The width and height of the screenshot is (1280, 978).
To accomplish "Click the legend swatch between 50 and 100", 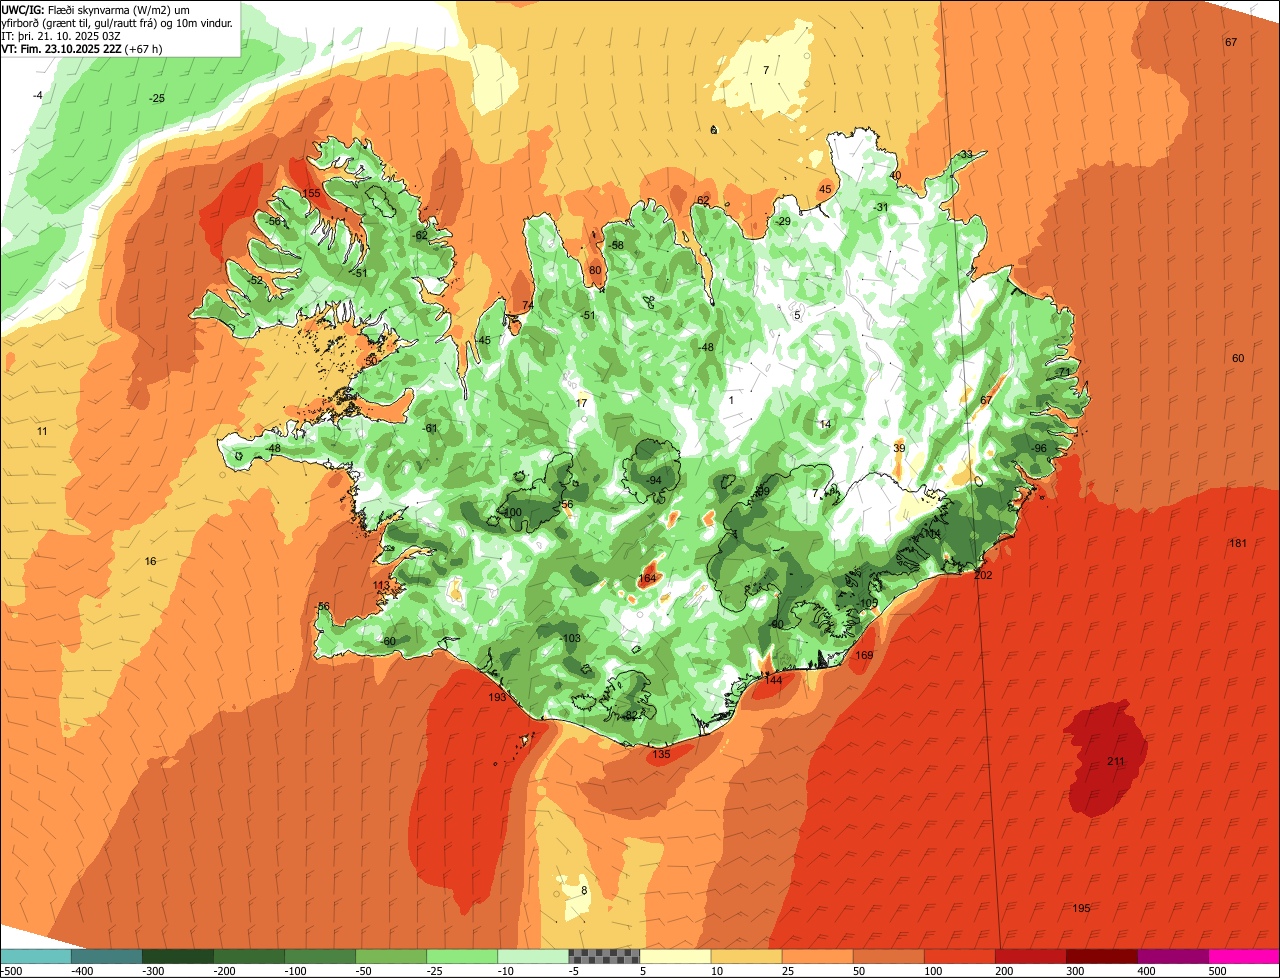I will (888, 956).
